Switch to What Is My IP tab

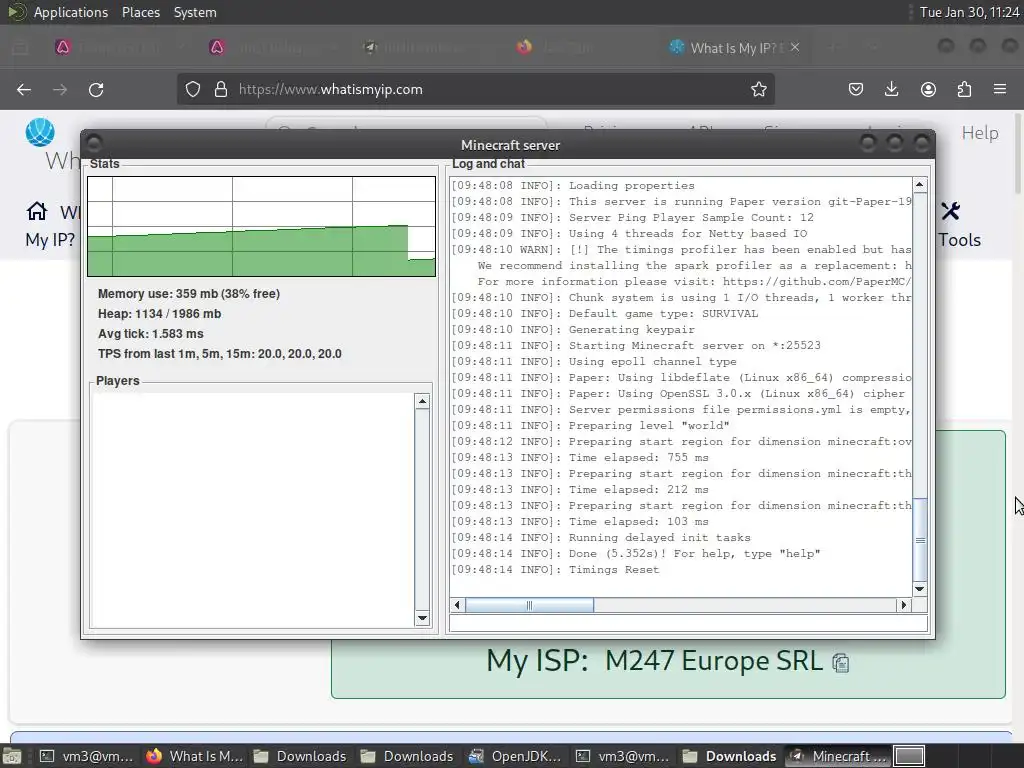pos(734,48)
